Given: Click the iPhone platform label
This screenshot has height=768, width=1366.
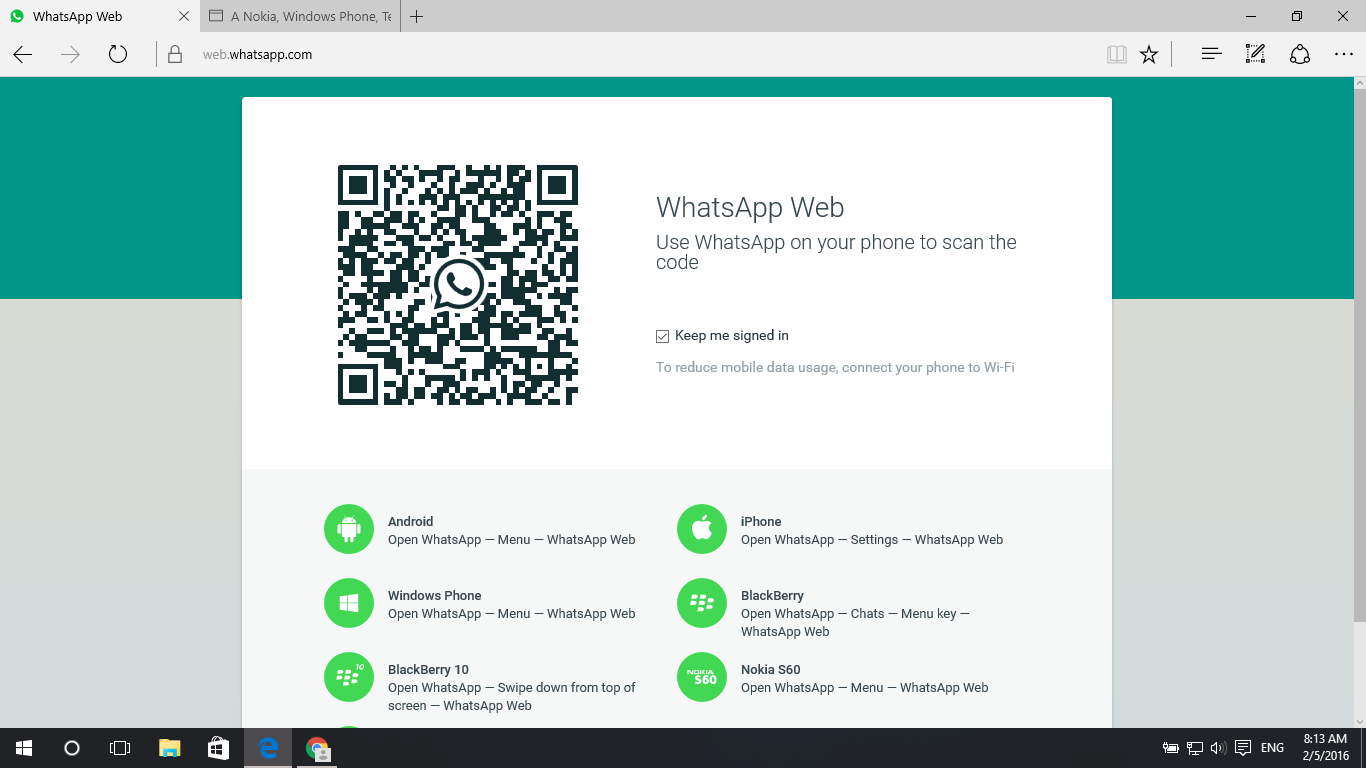Looking at the screenshot, I should pos(761,522).
